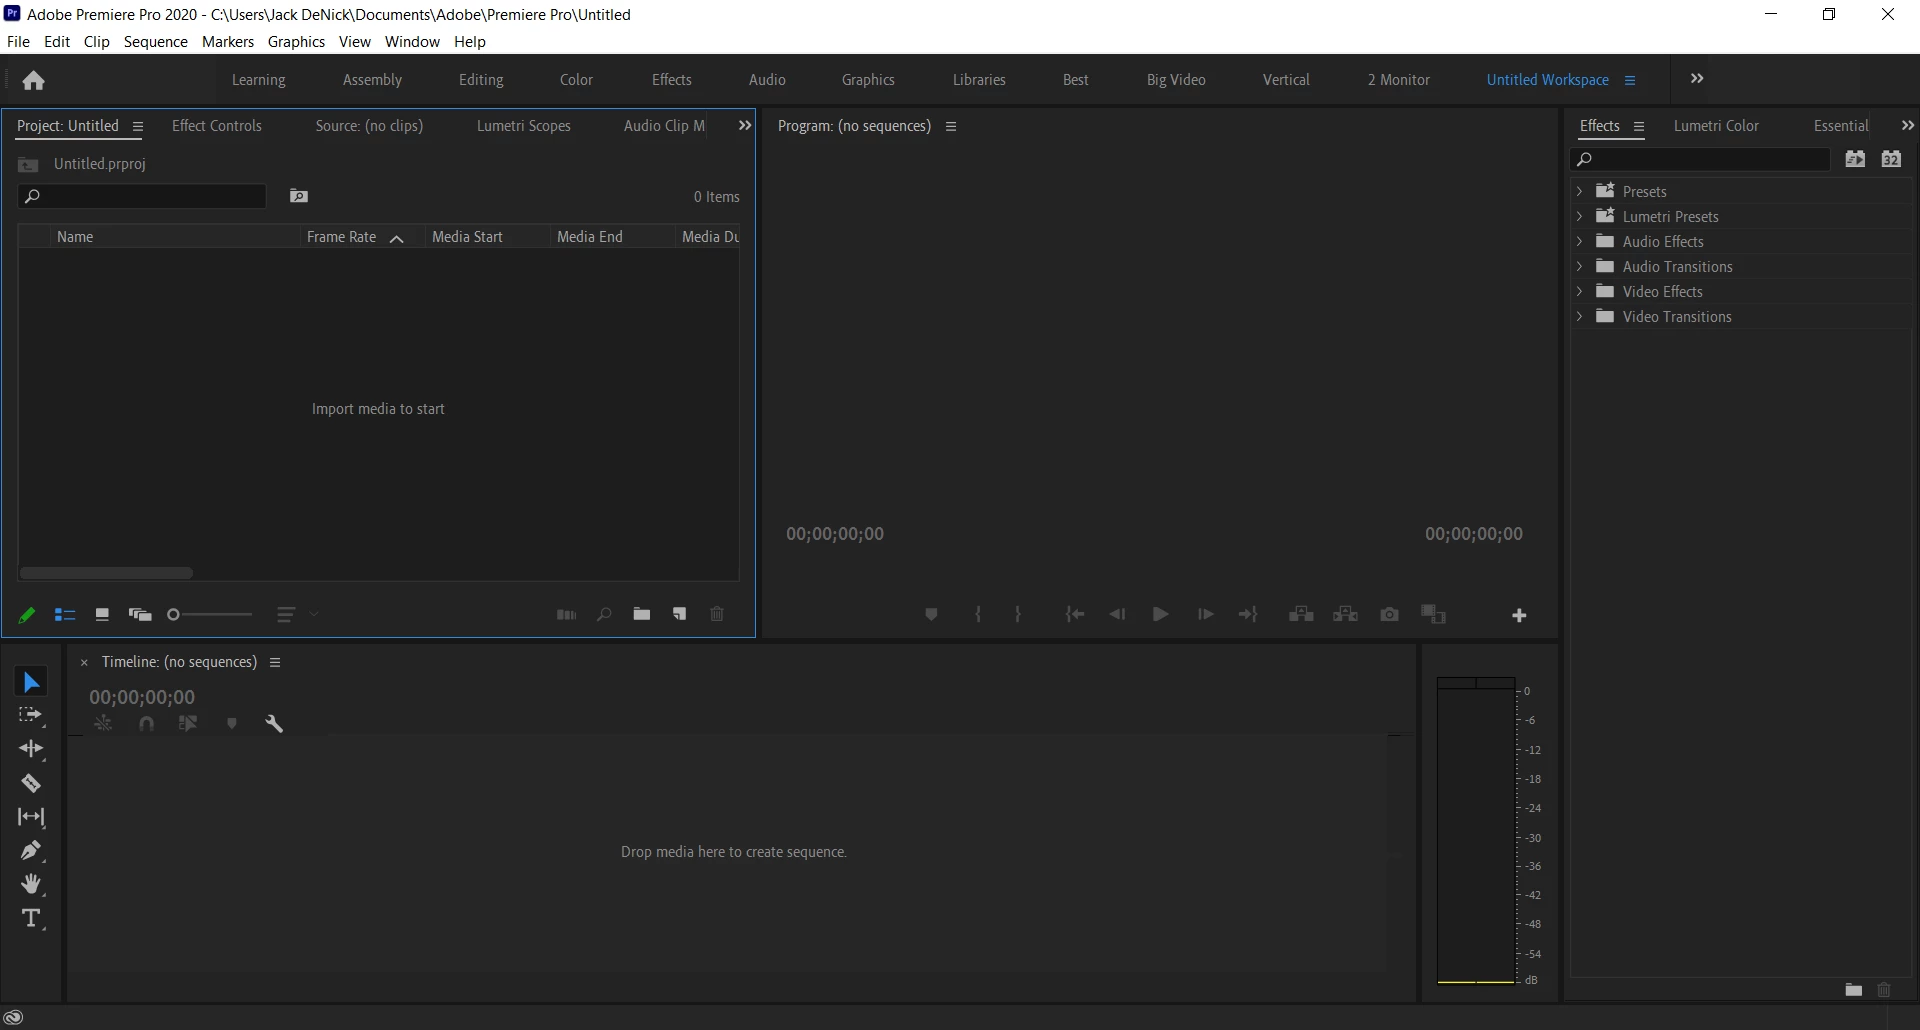Select the Selection tool arrow
The width and height of the screenshot is (1920, 1030).
(x=31, y=682)
